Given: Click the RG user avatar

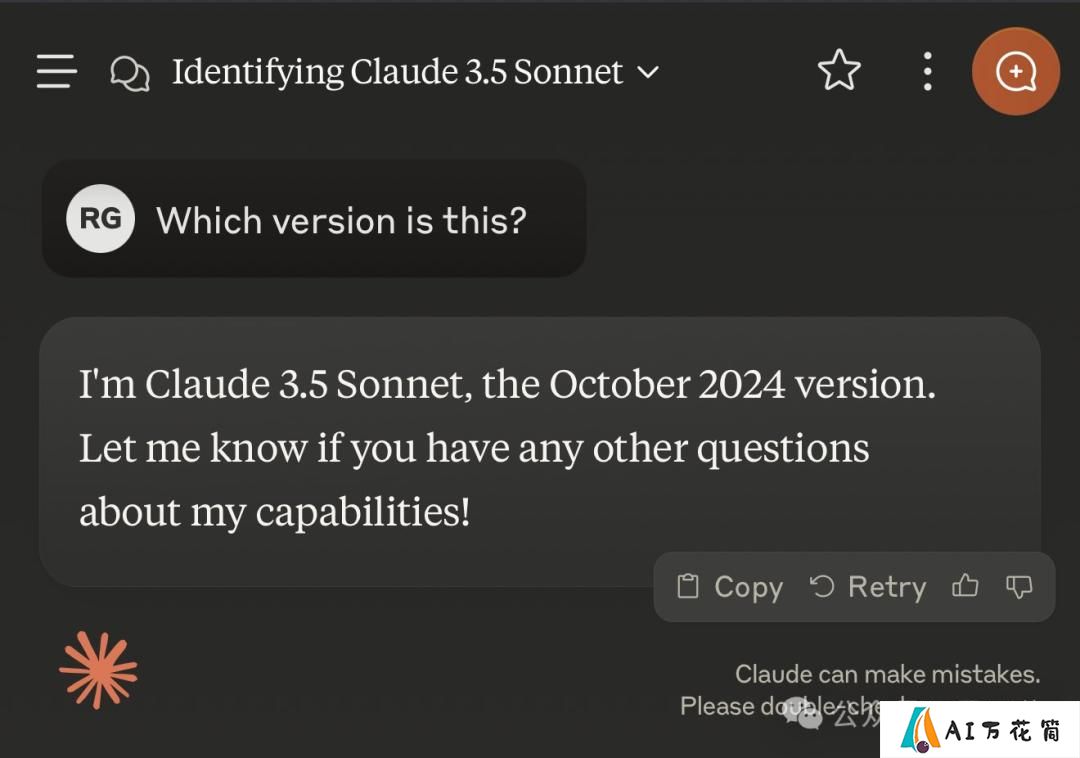Looking at the screenshot, I should [x=101, y=218].
